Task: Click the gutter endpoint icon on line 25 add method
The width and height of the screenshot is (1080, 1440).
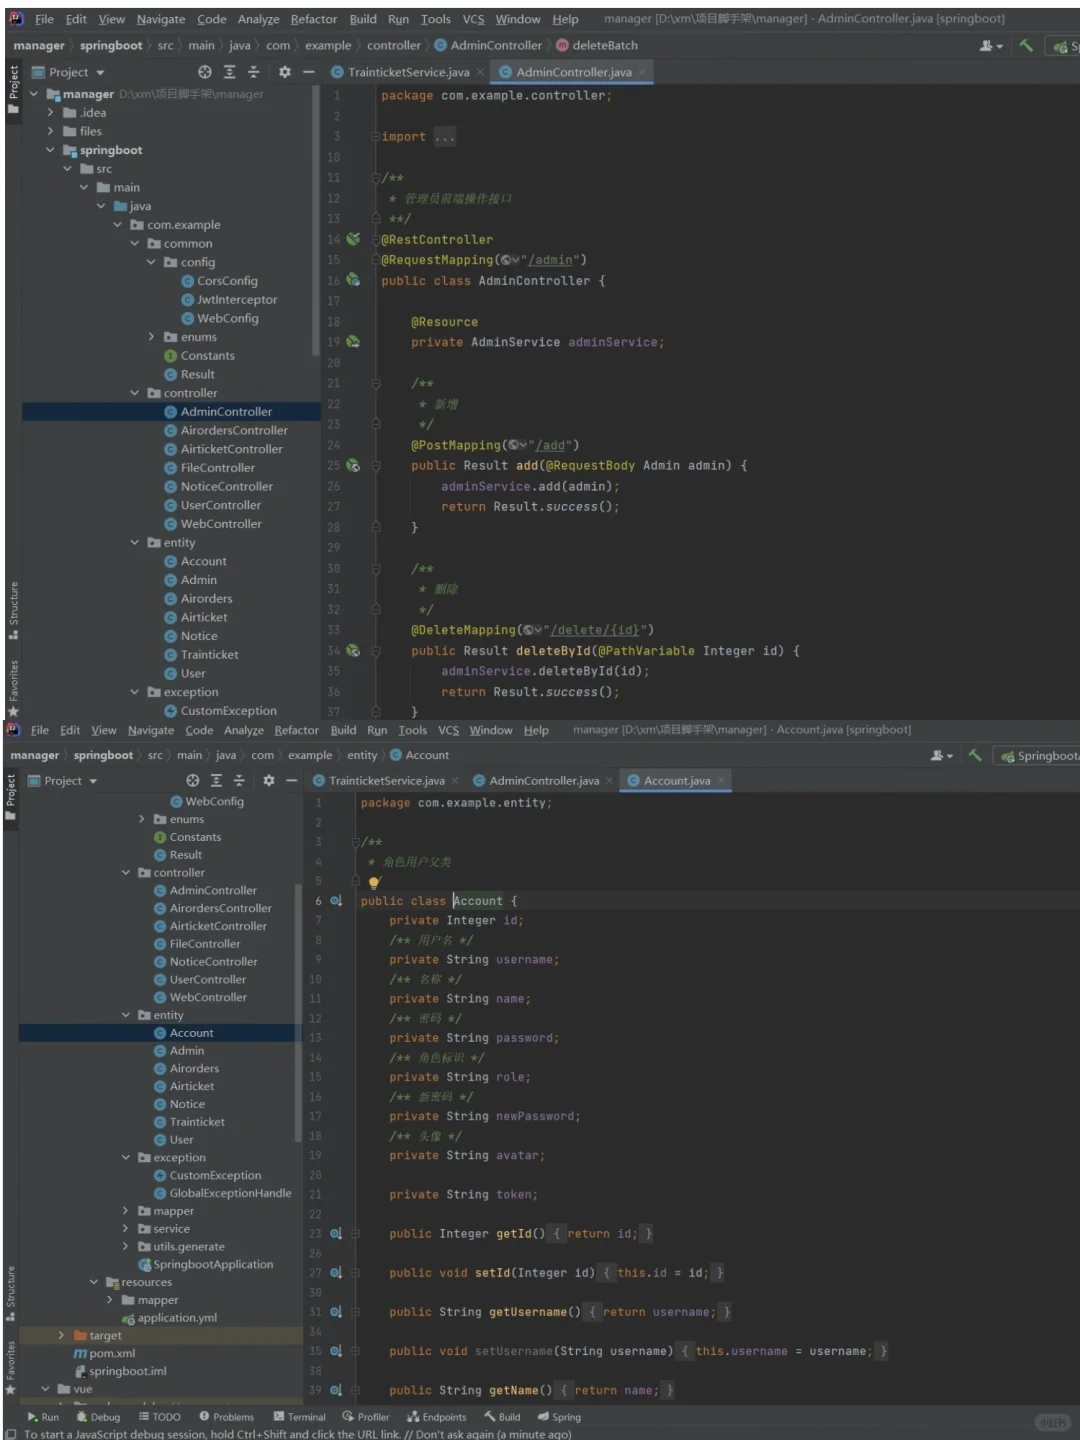Action: pos(353,465)
